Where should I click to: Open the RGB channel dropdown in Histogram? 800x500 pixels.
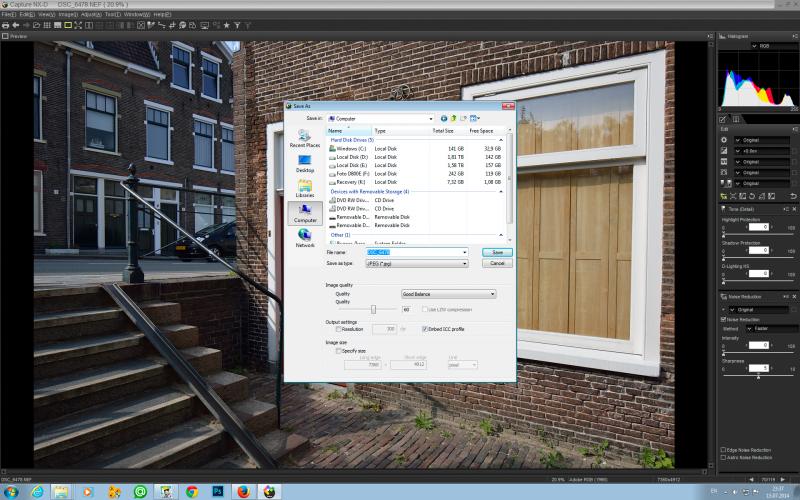tap(772, 46)
